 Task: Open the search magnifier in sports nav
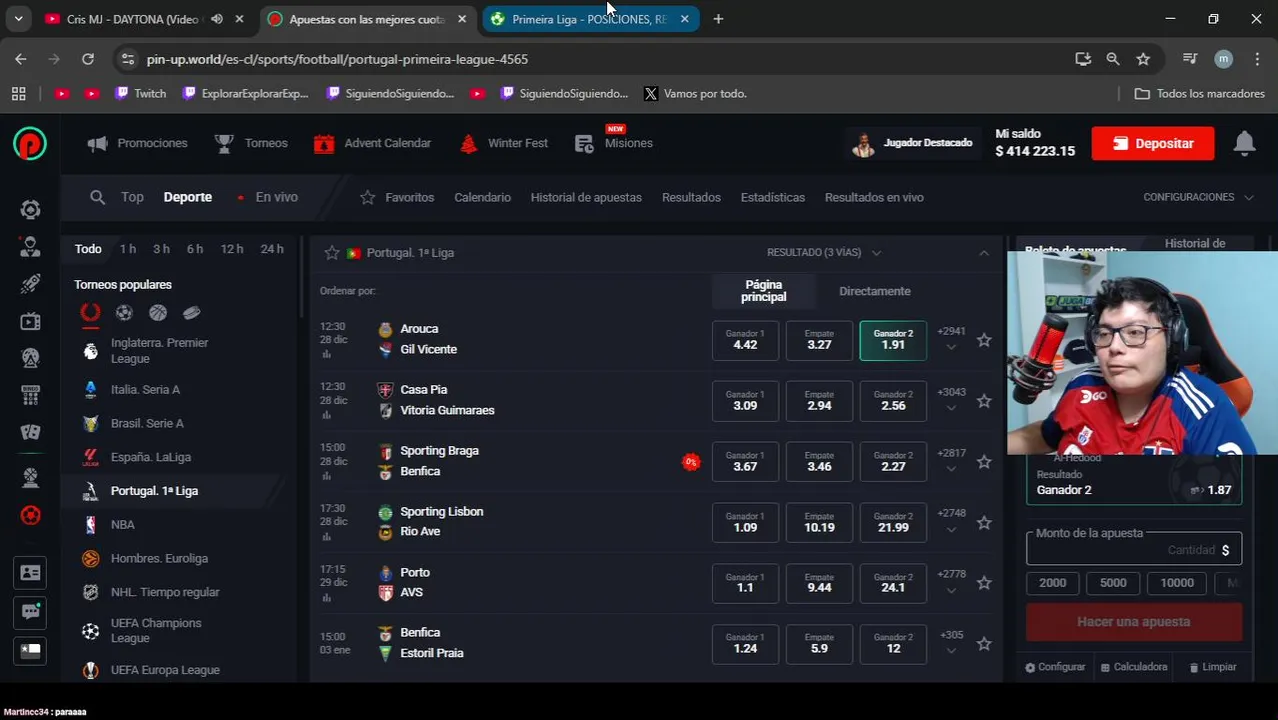click(x=97, y=197)
